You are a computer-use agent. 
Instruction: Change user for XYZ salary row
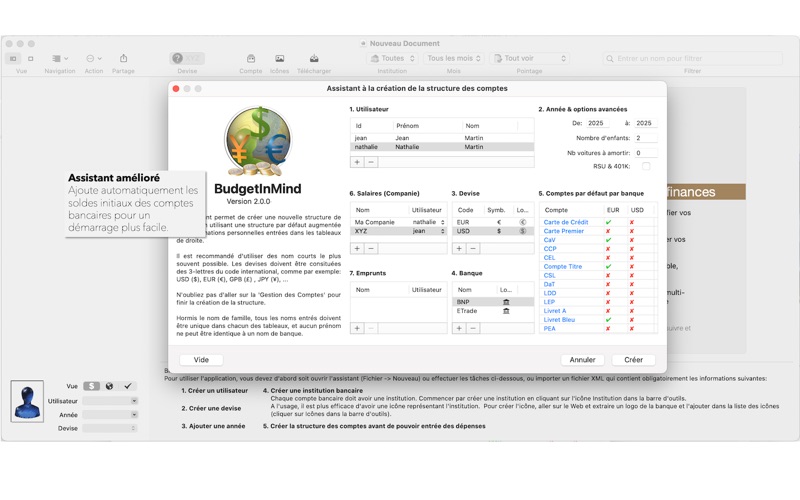[428, 231]
